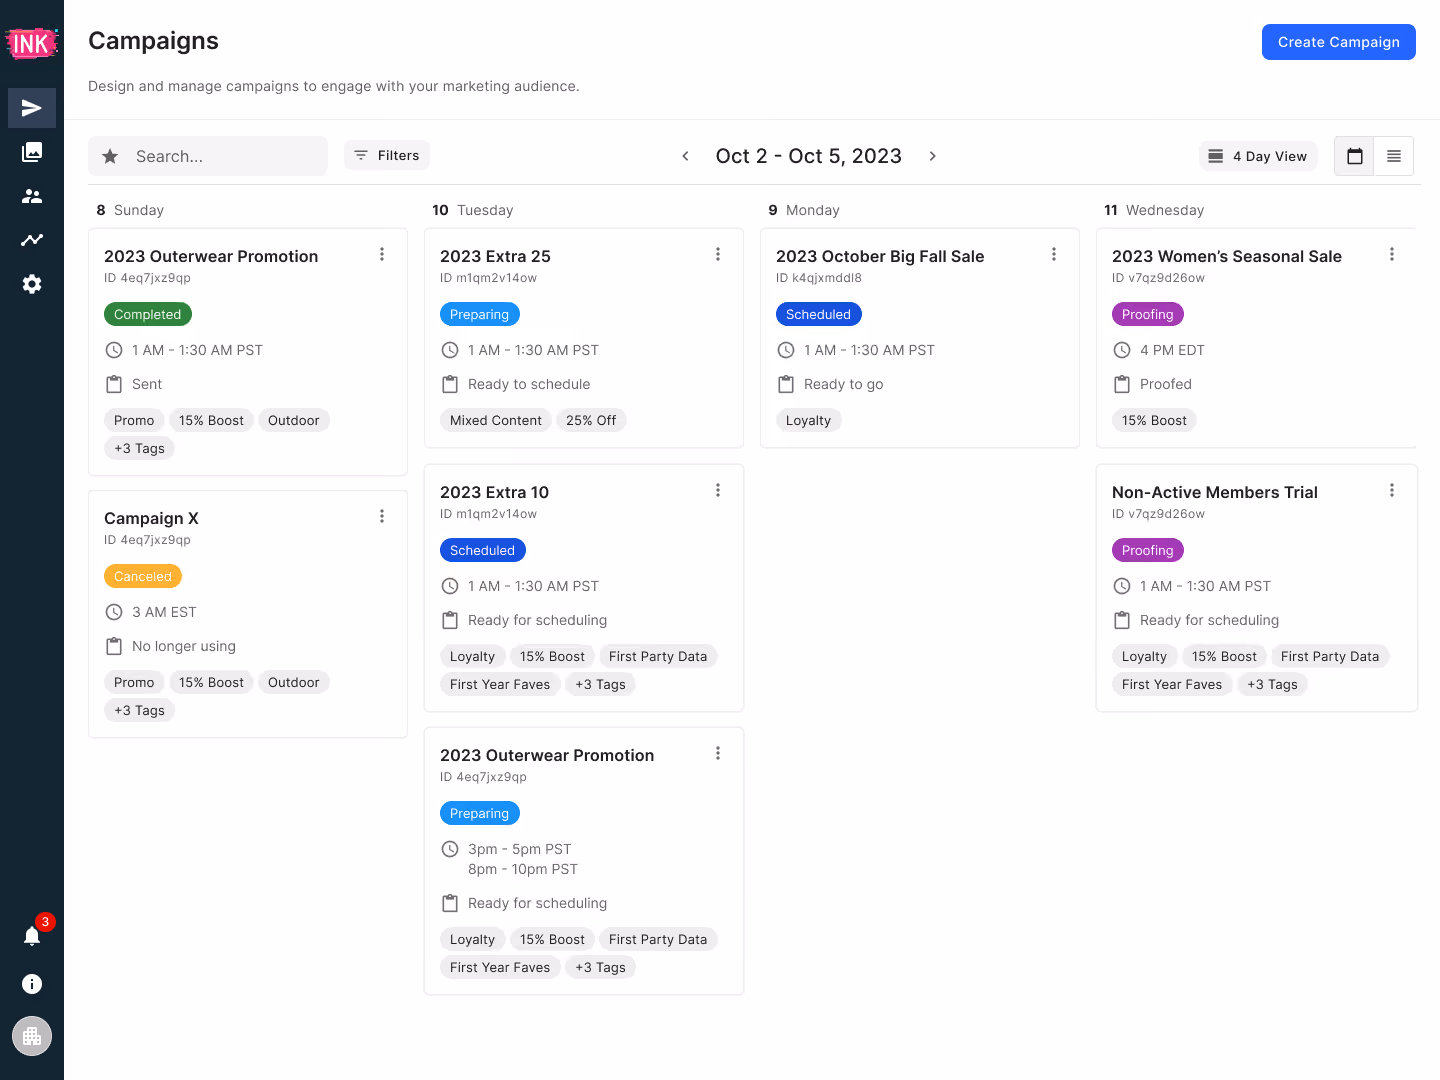Switch to calendar view

(x=1354, y=156)
